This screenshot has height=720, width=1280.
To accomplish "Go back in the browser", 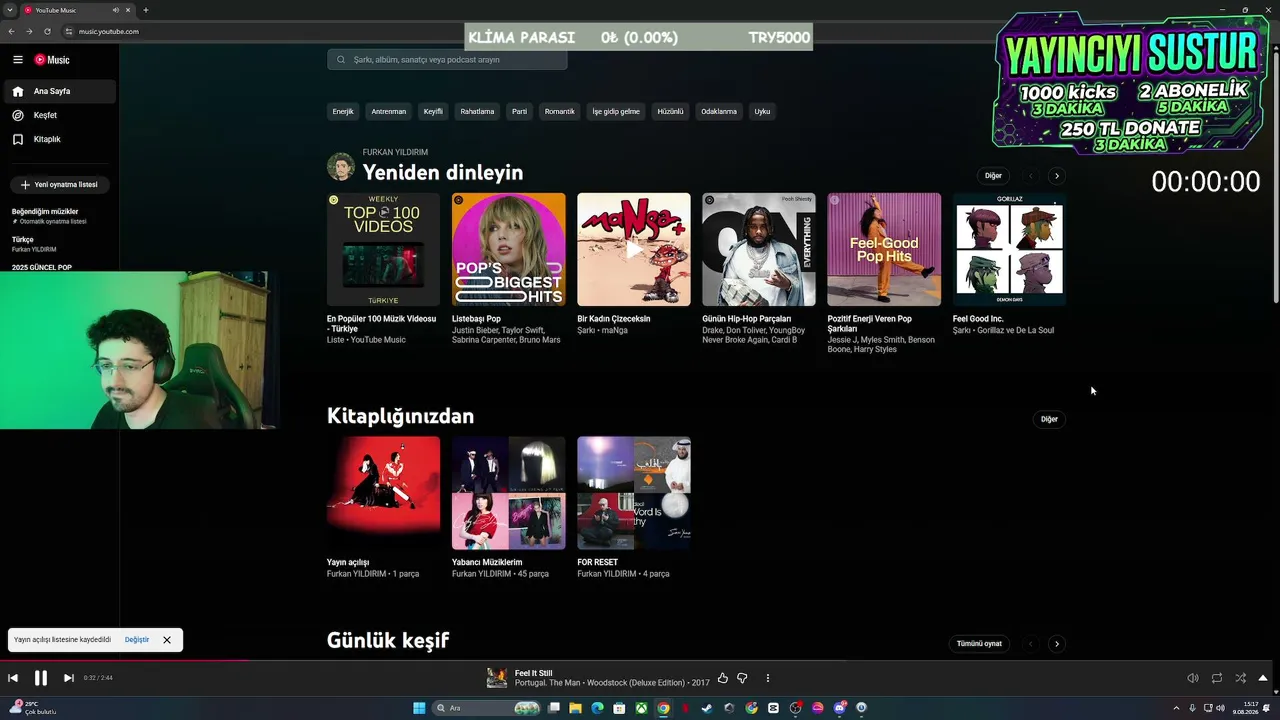I will [x=11, y=31].
